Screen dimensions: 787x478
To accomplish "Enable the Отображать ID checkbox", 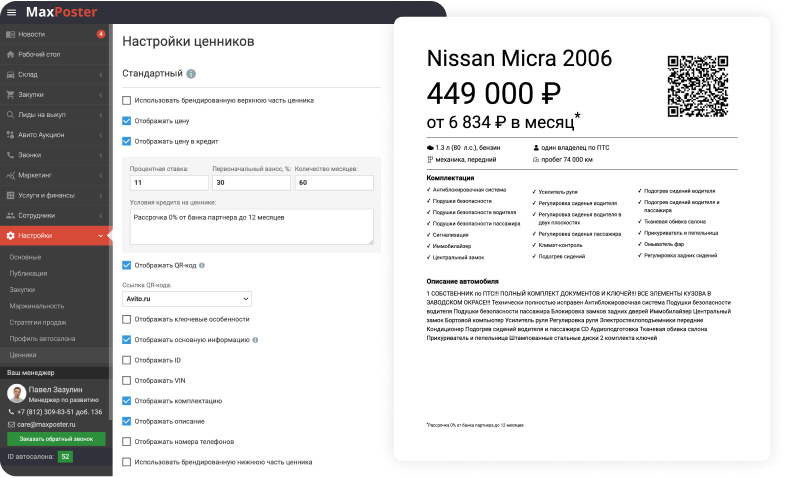I will tap(126, 360).
